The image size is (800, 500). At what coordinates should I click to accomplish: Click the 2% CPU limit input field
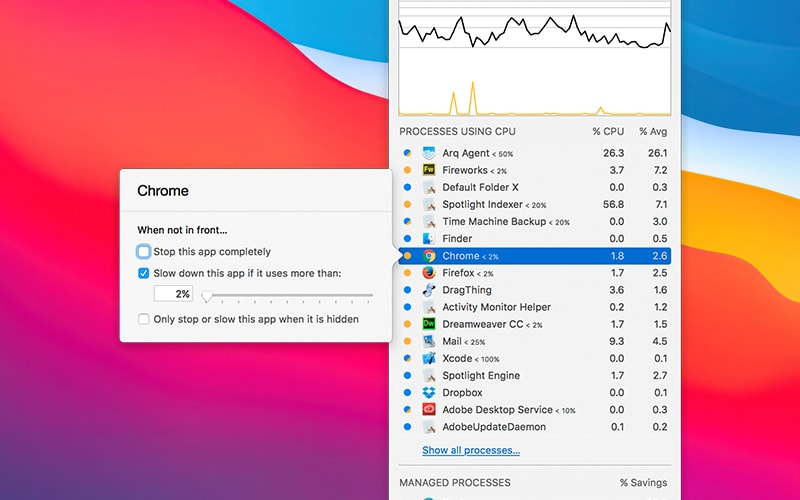click(x=173, y=294)
